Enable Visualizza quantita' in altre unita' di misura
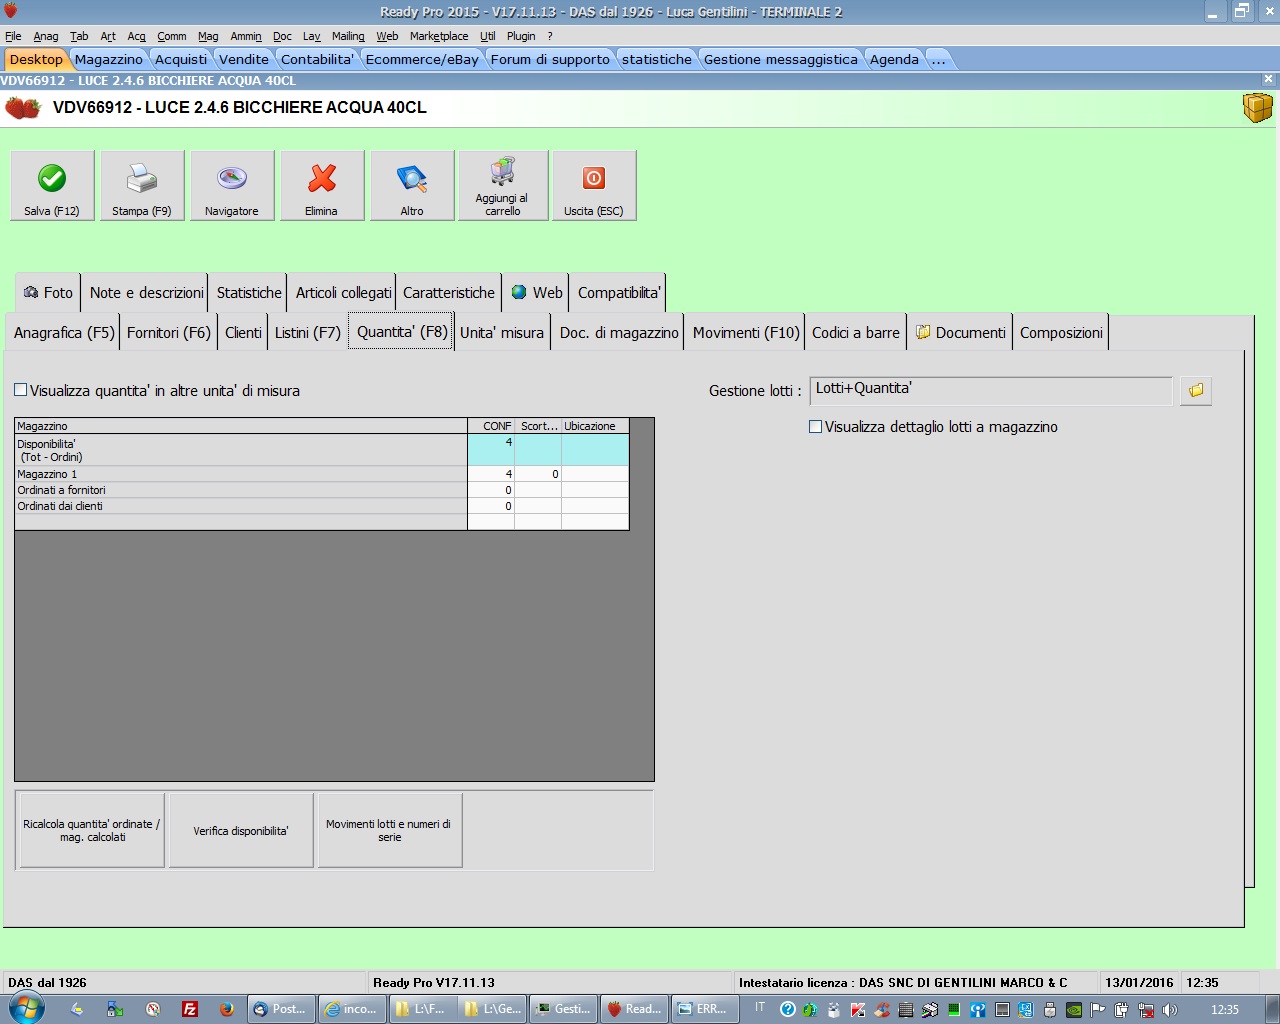 coord(21,390)
